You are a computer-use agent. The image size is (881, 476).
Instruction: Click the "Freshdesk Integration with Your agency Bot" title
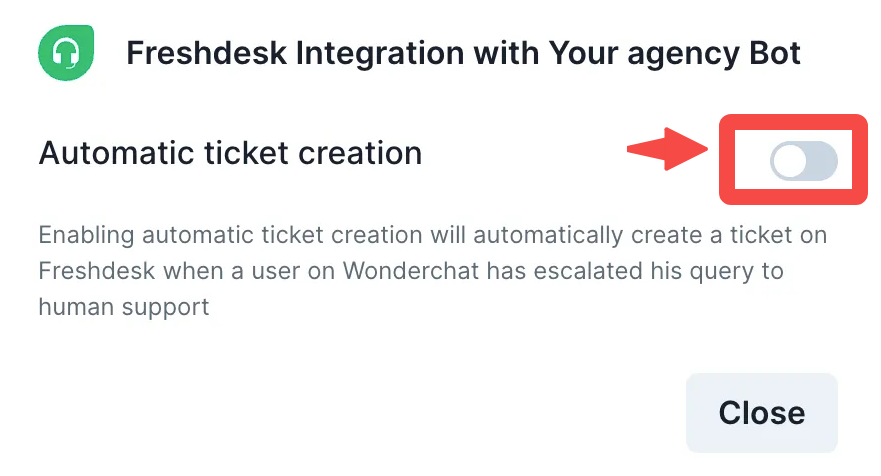[463, 53]
